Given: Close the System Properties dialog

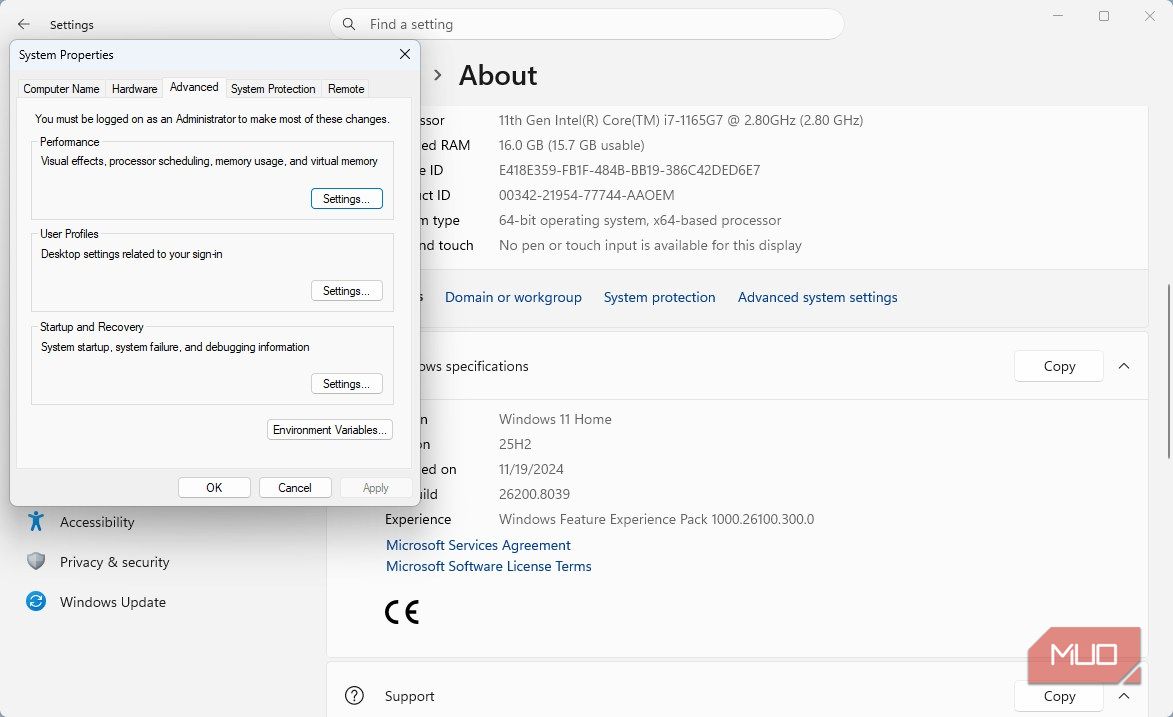Looking at the screenshot, I should click(405, 54).
